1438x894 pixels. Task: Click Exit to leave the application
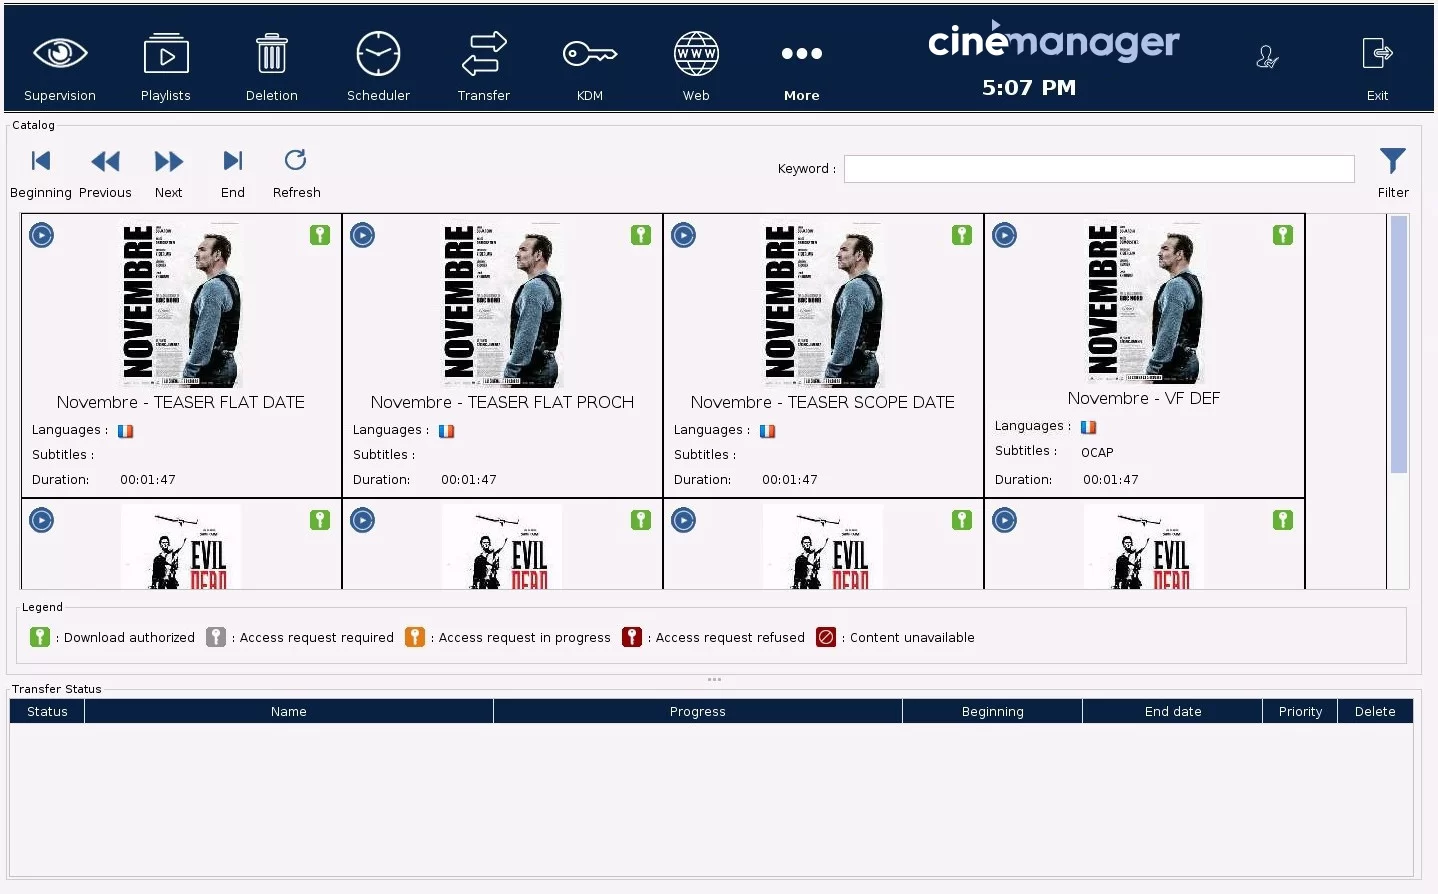click(1377, 54)
